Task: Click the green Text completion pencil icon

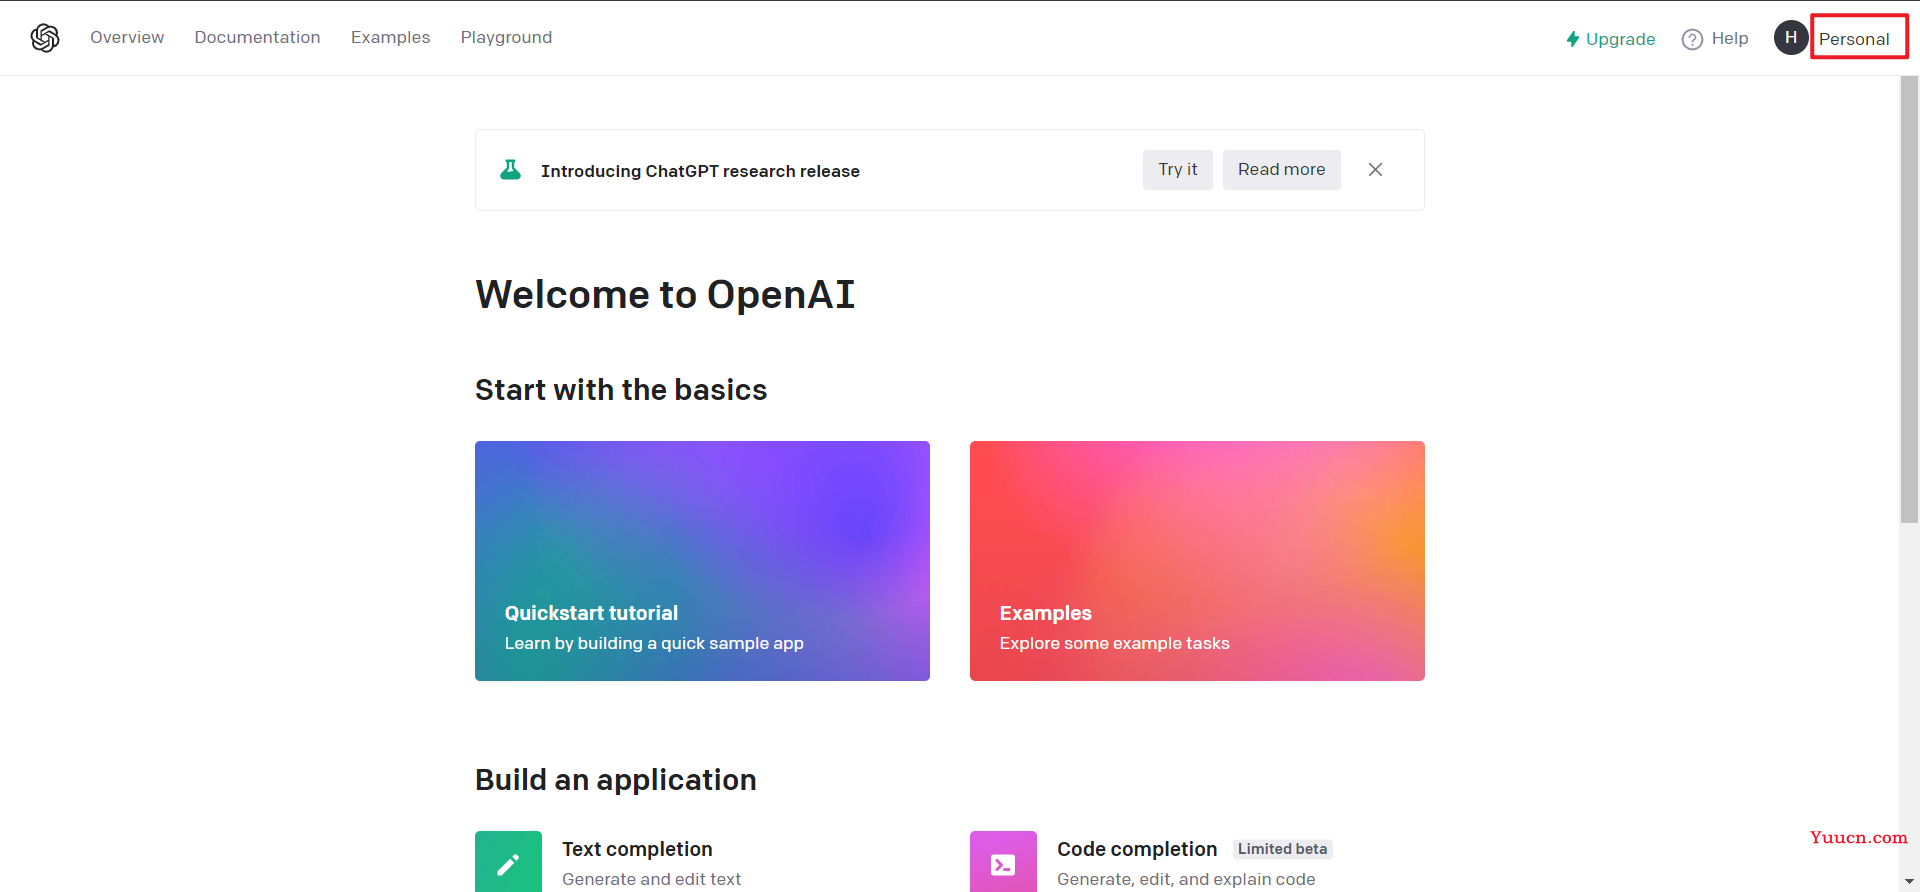Action: (x=508, y=862)
